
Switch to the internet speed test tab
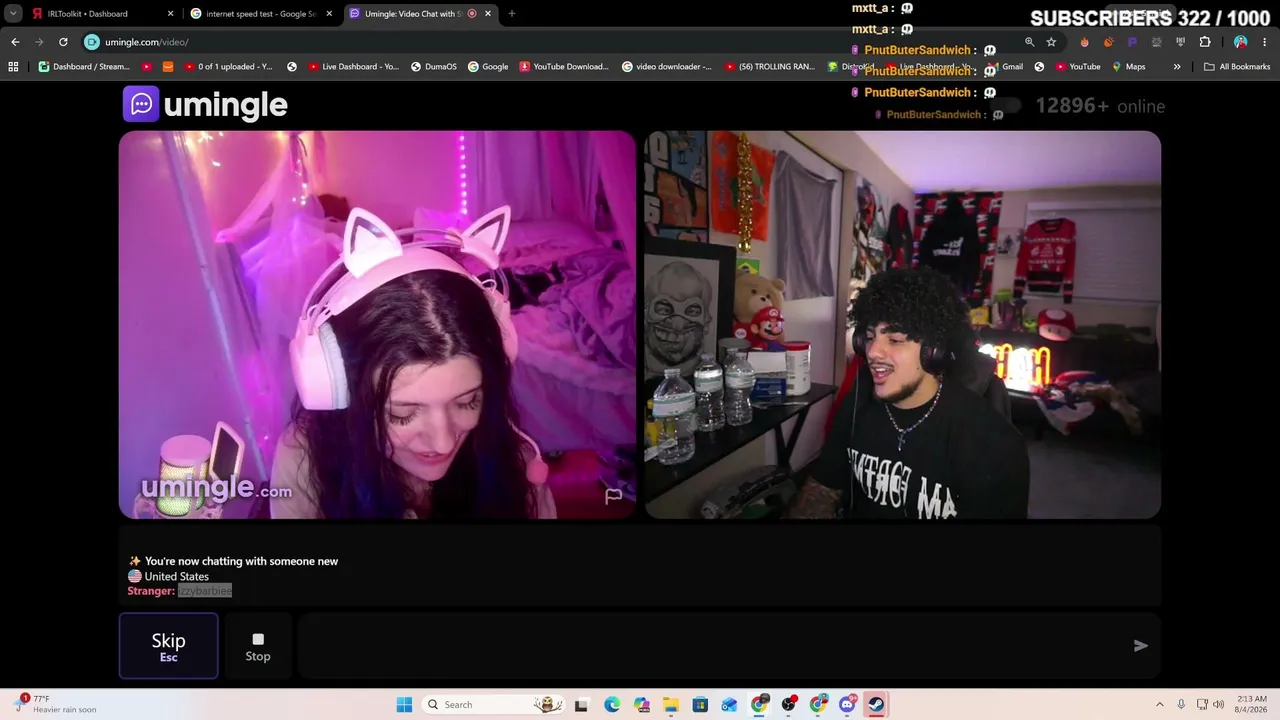coord(260,14)
